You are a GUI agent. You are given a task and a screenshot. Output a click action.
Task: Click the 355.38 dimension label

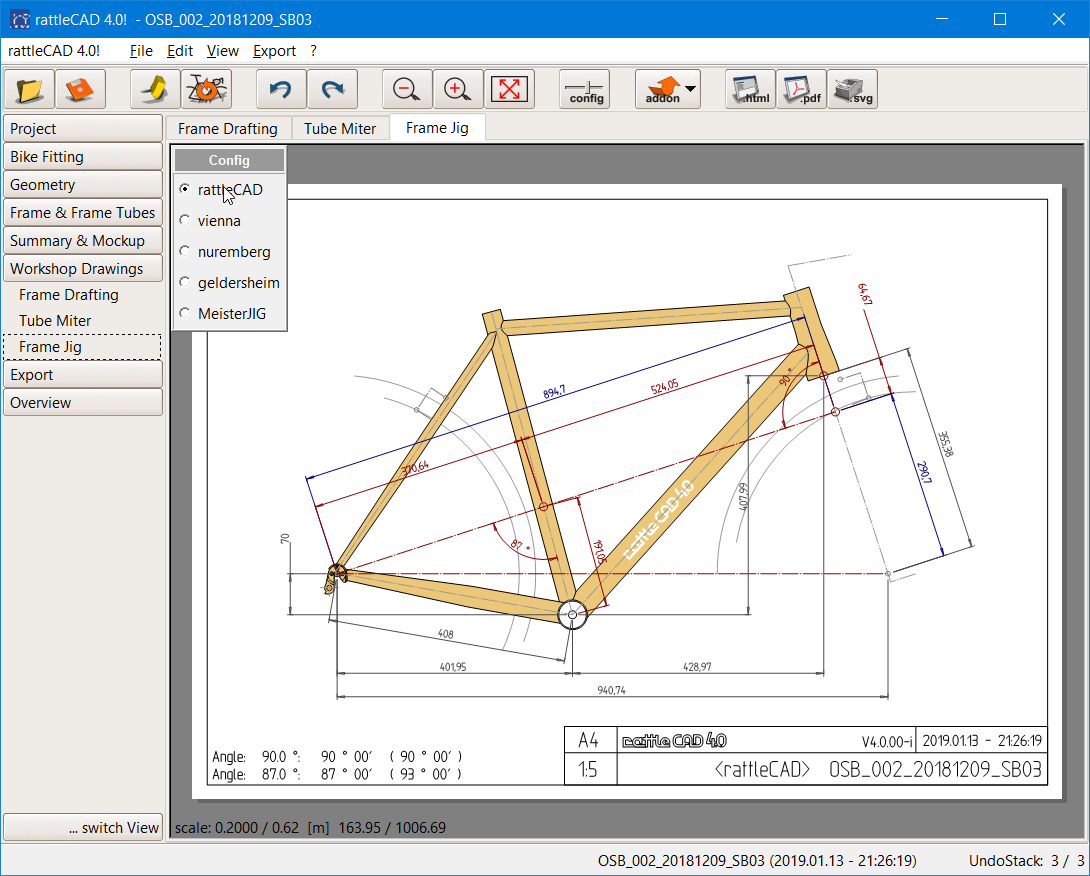pyautogui.click(x=946, y=444)
